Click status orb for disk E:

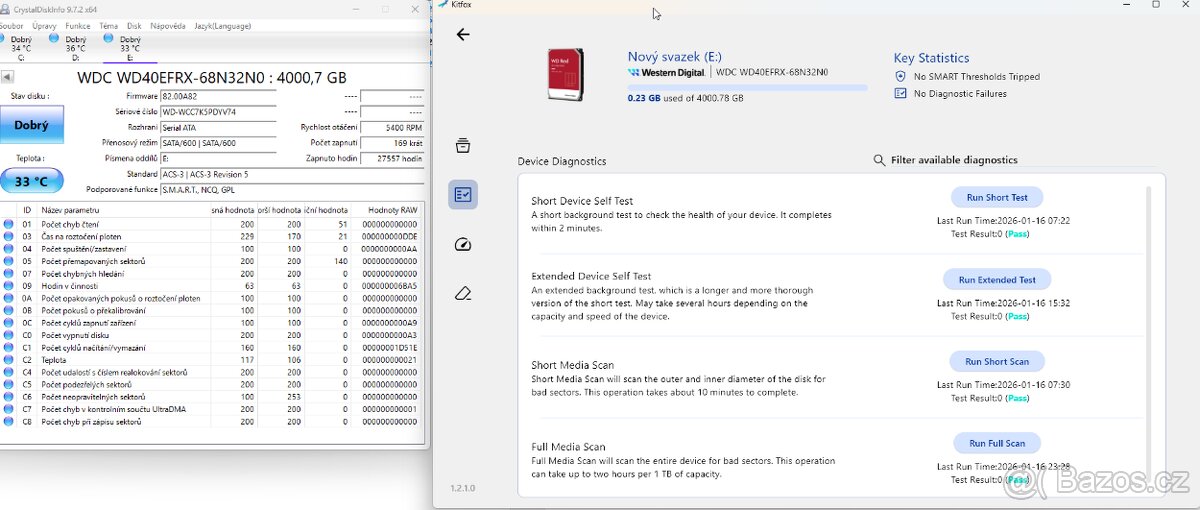(x=108, y=38)
